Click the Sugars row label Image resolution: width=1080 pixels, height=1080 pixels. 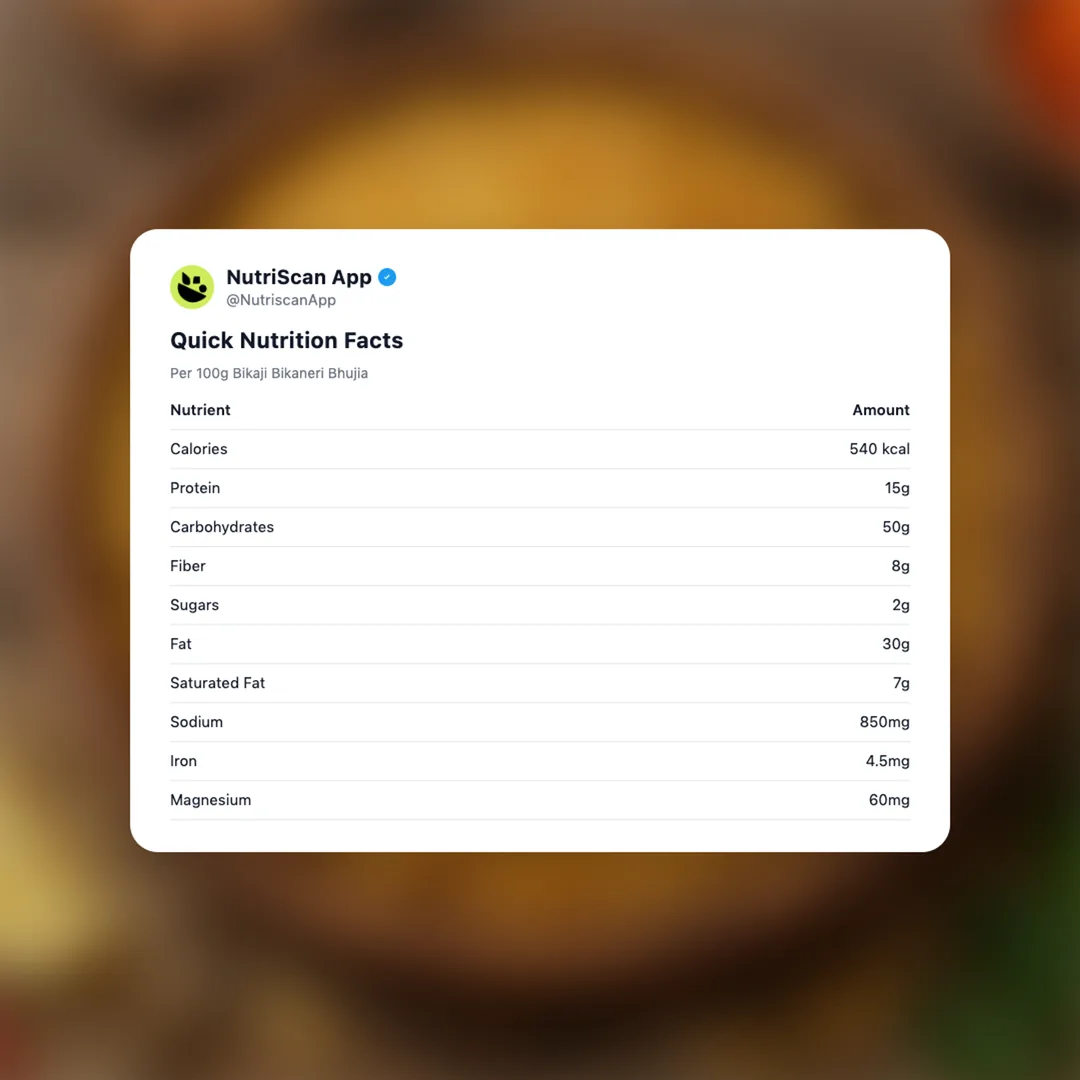click(x=194, y=605)
